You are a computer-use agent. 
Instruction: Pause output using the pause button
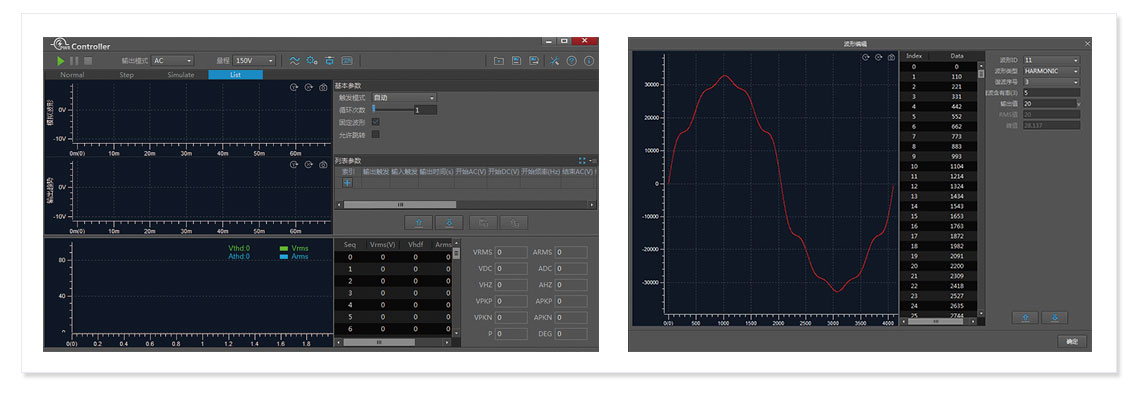[x=74, y=61]
